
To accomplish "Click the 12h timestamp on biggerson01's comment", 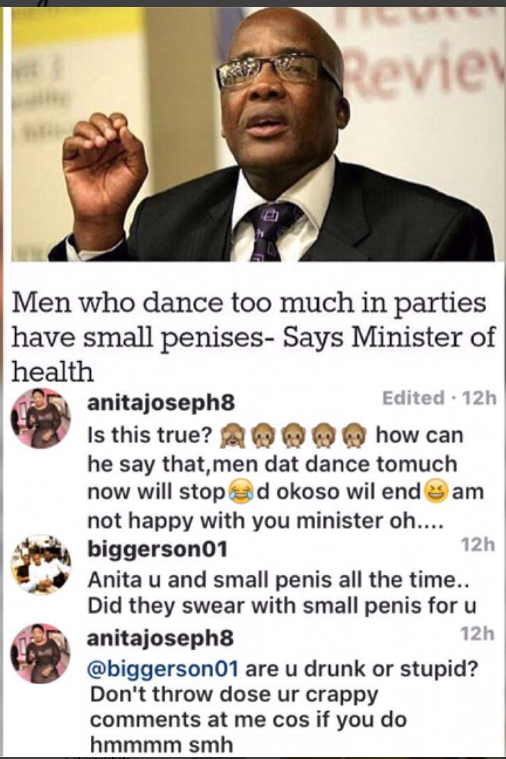I will pos(478,545).
